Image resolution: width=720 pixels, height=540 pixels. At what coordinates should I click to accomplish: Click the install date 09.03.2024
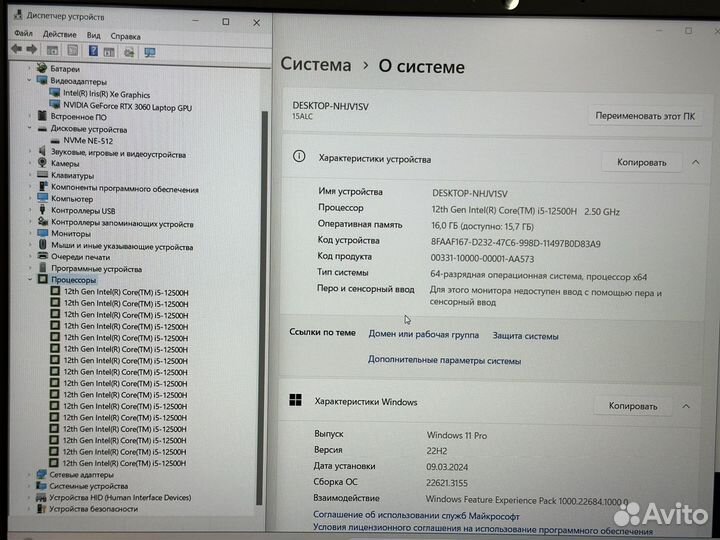[x=447, y=467]
